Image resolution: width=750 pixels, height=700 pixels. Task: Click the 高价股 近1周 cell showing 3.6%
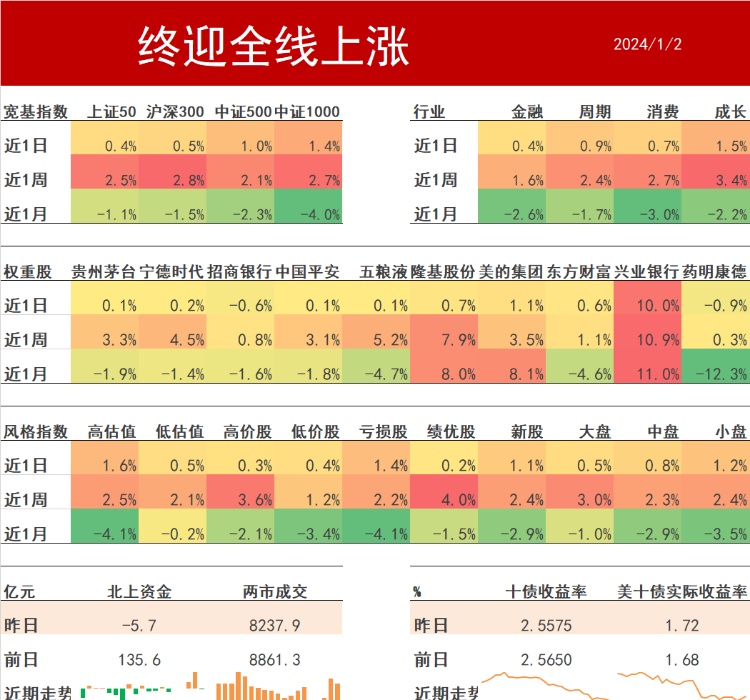(x=240, y=500)
